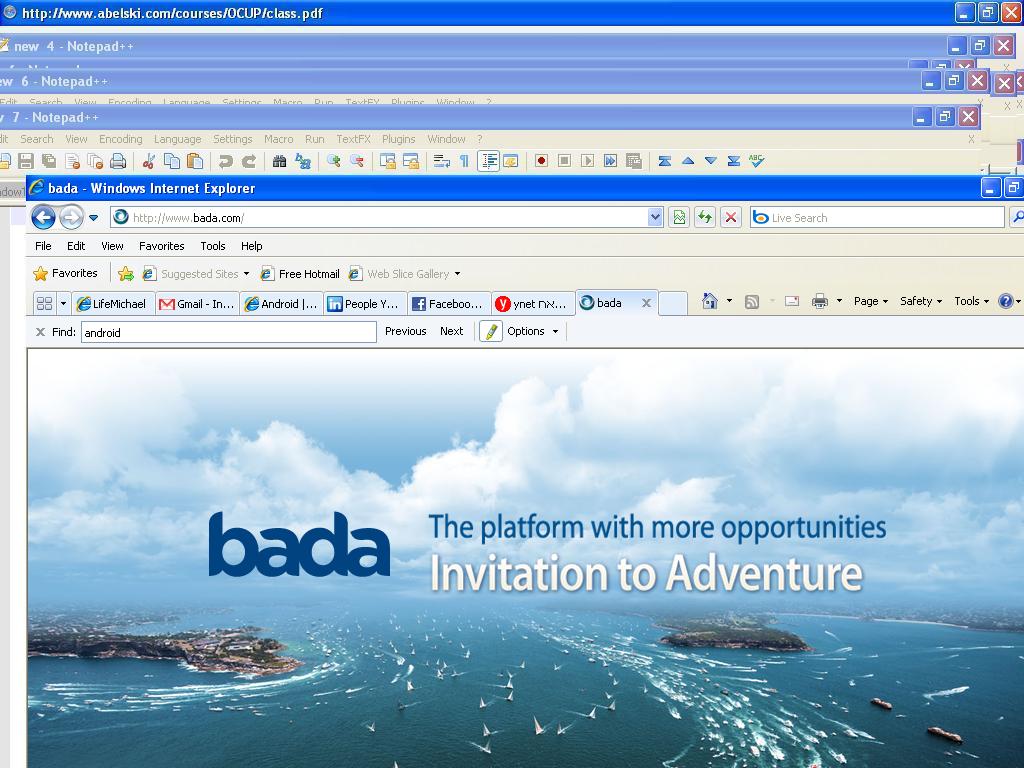Open the Tools dropdown in the IE command bar

[x=972, y=301]
